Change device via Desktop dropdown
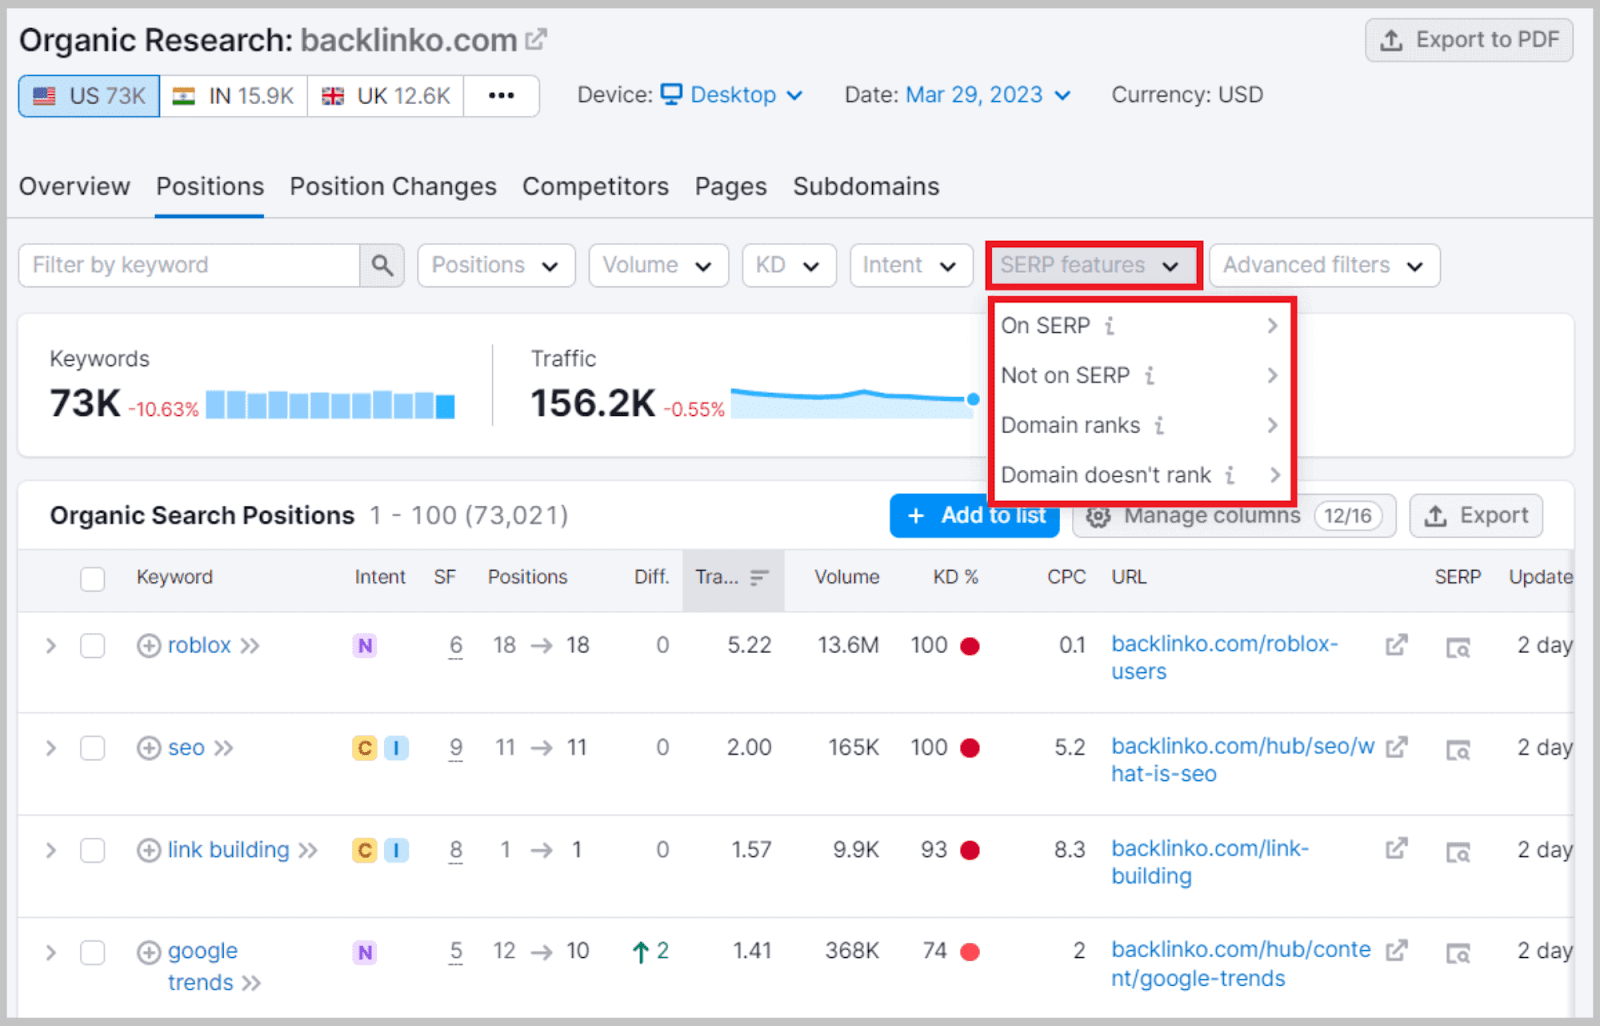Image resolution: width=1600 pixels, height=1026 pixels. (732, 95)
